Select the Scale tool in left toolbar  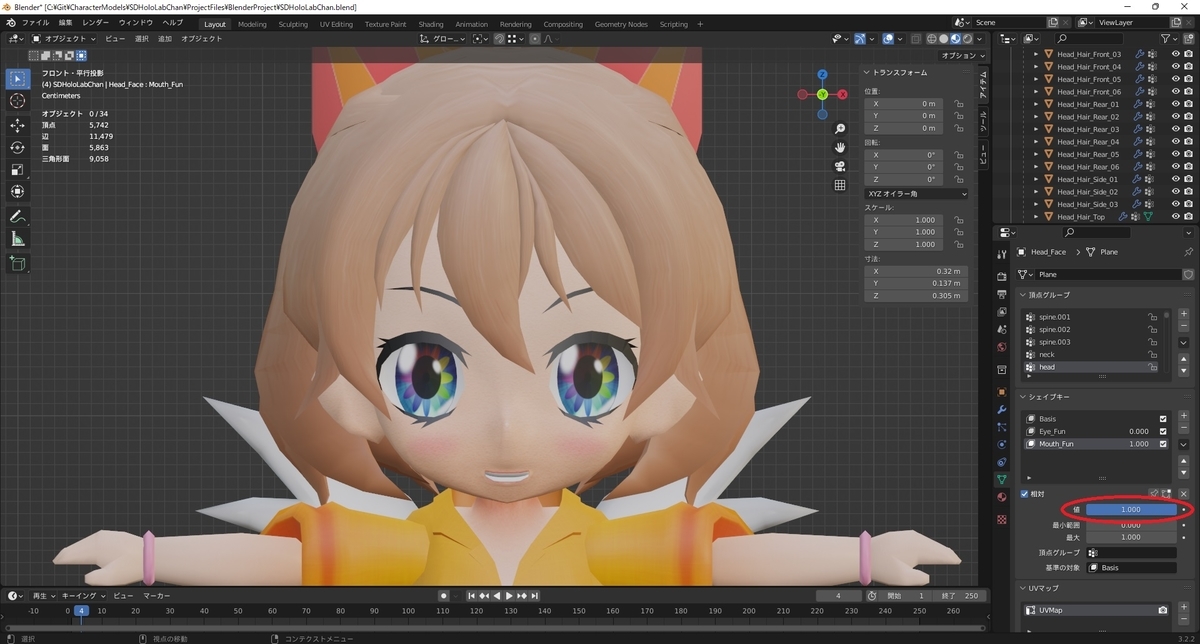18,169
